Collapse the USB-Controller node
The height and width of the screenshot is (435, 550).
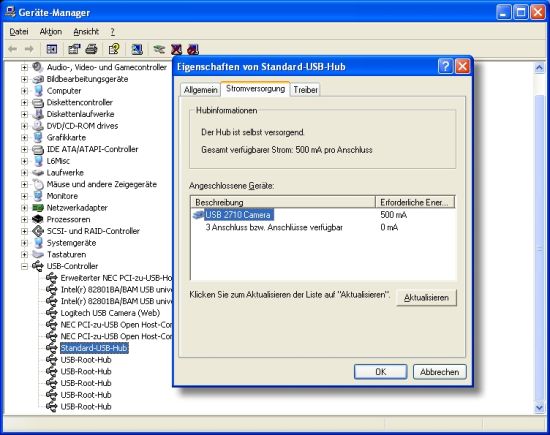(24, 266)
